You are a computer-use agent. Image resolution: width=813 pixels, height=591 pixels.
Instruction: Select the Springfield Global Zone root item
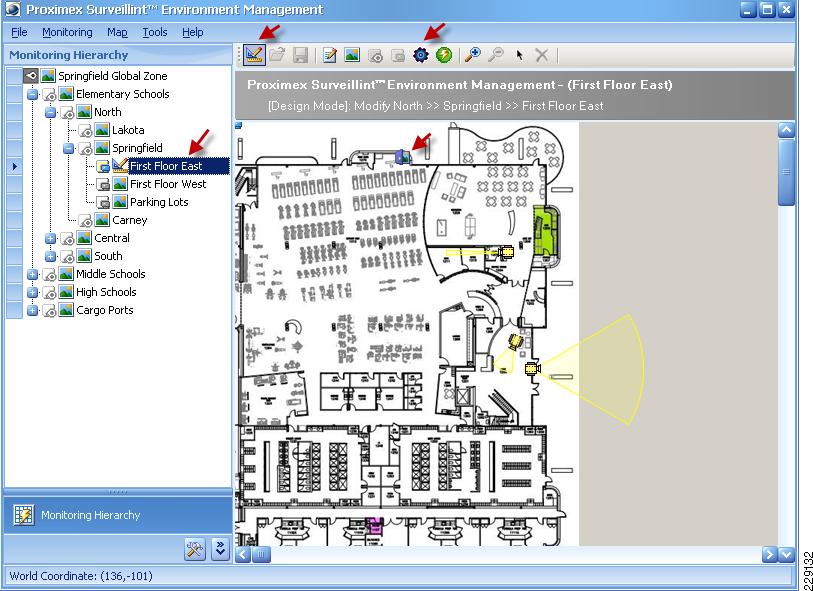coord(113,76)
